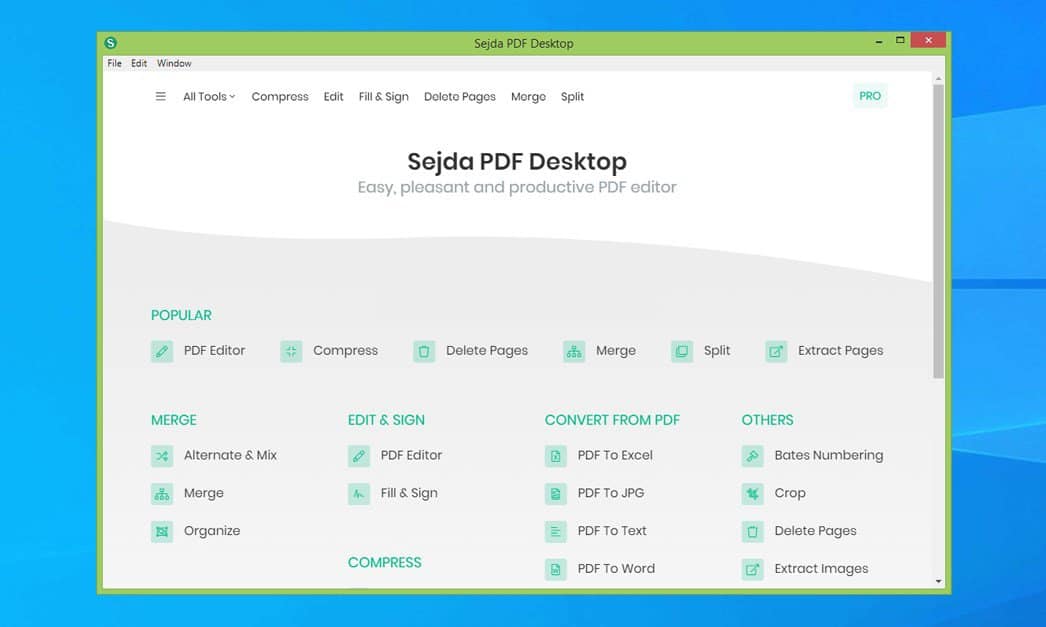Viewport: 1046px width, 627px height.
Task: Click the PRO upgrade button
Action: click(870, 96)
